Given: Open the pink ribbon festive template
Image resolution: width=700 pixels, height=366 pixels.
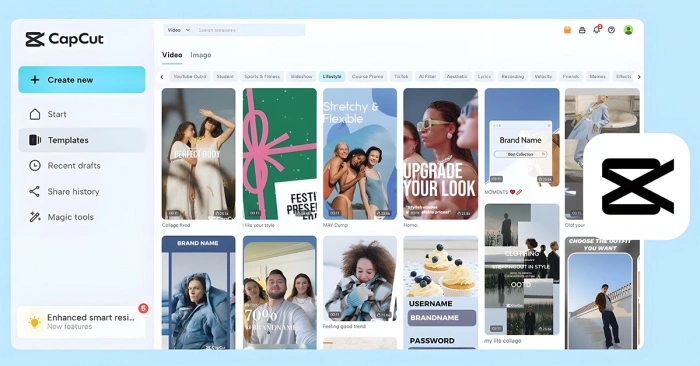Looking at the screenshot, I should coord(280,154).
